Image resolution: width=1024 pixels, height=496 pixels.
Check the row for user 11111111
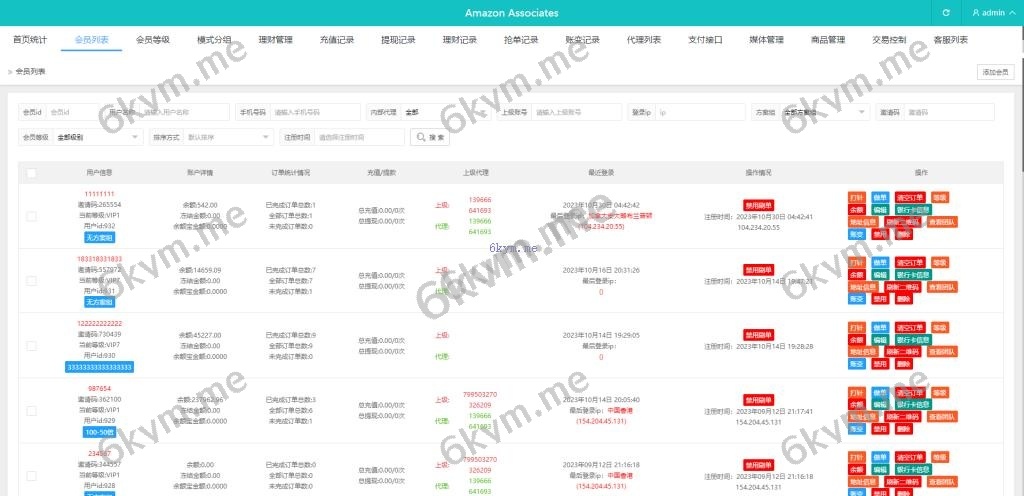(32, 216)
